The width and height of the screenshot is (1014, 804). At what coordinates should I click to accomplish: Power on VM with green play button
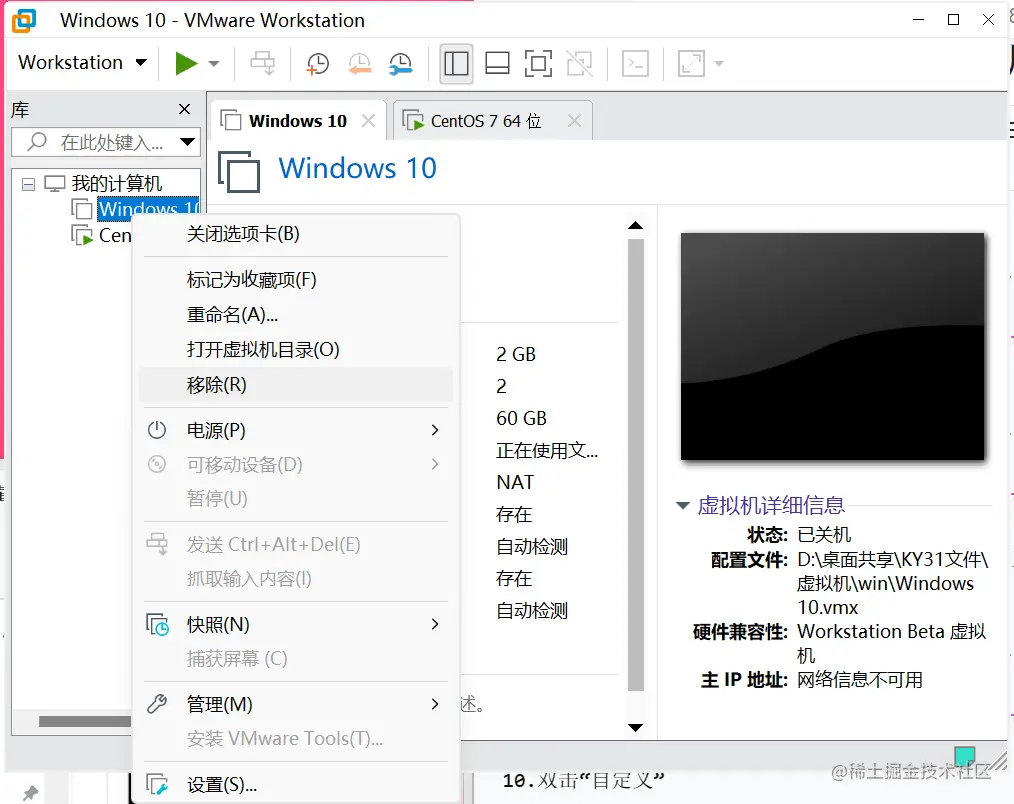186,63
